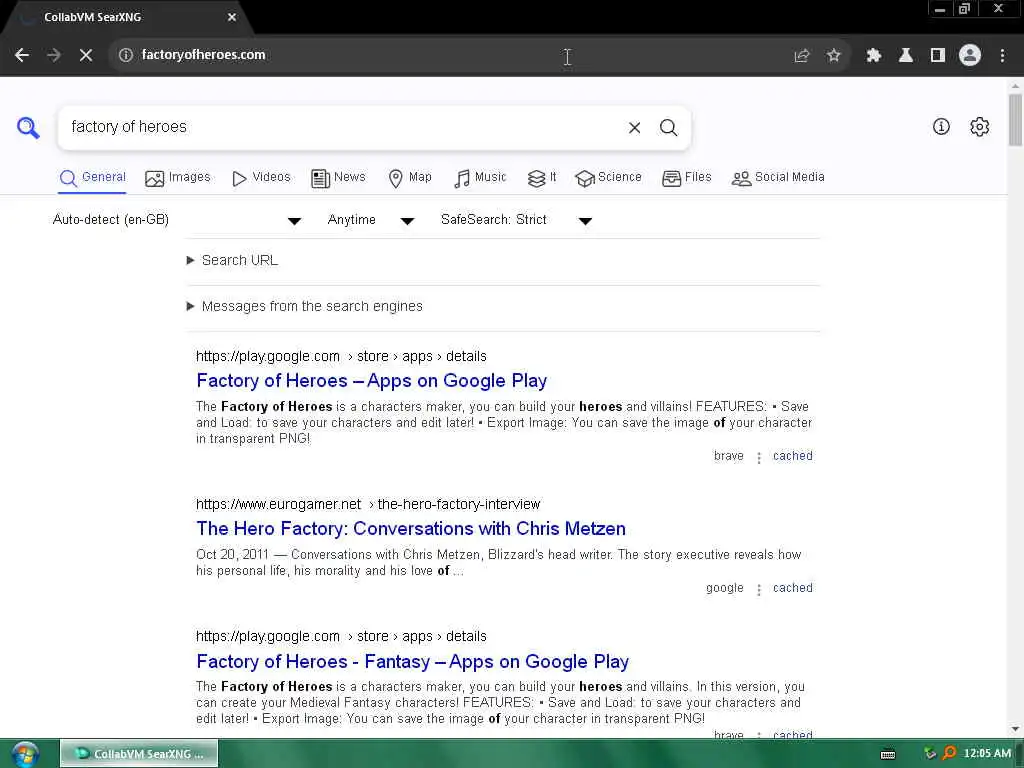1024x768 pixels.
Task: Switch to the General search category
Action: point(92,178)
